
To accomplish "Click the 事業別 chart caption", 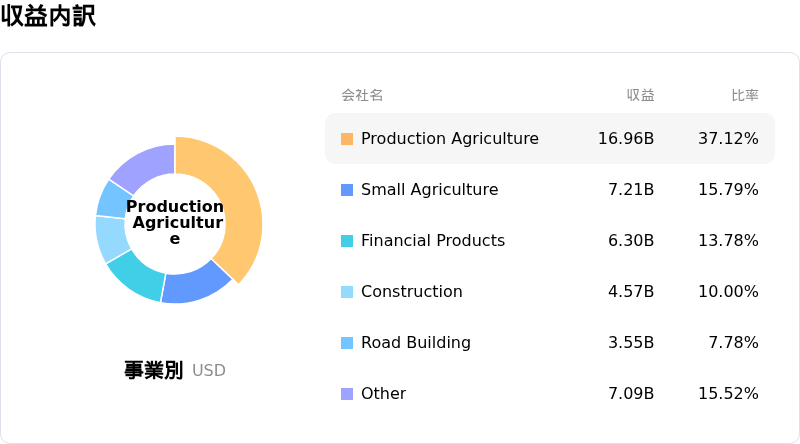I will pyautogui.click(x=153, y=370).
